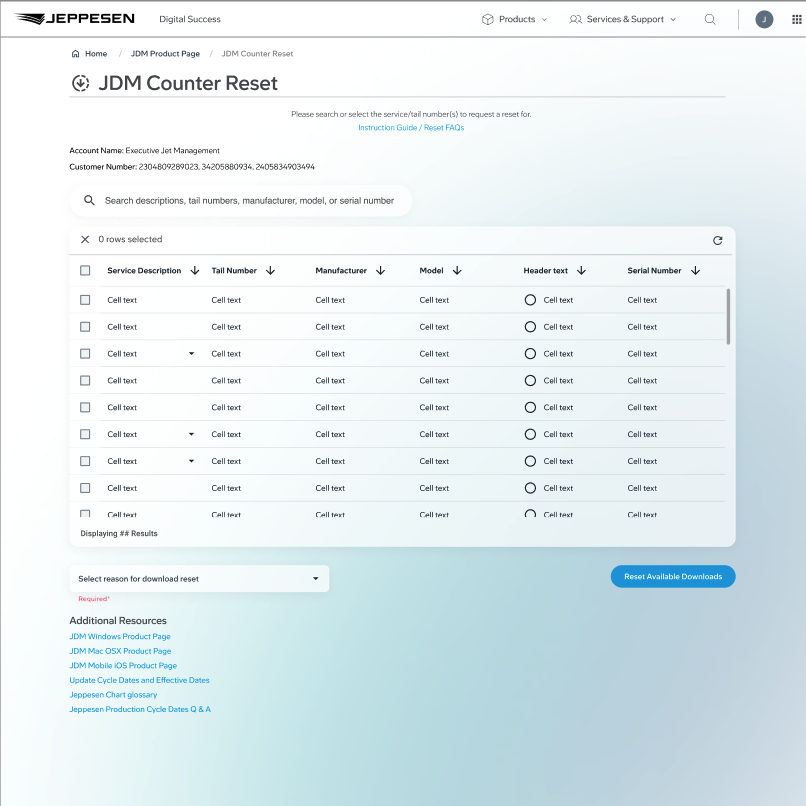This screenshot has width=806, height=806.
Task: Check the eighth table row checkbox
Action: [85, 488]
